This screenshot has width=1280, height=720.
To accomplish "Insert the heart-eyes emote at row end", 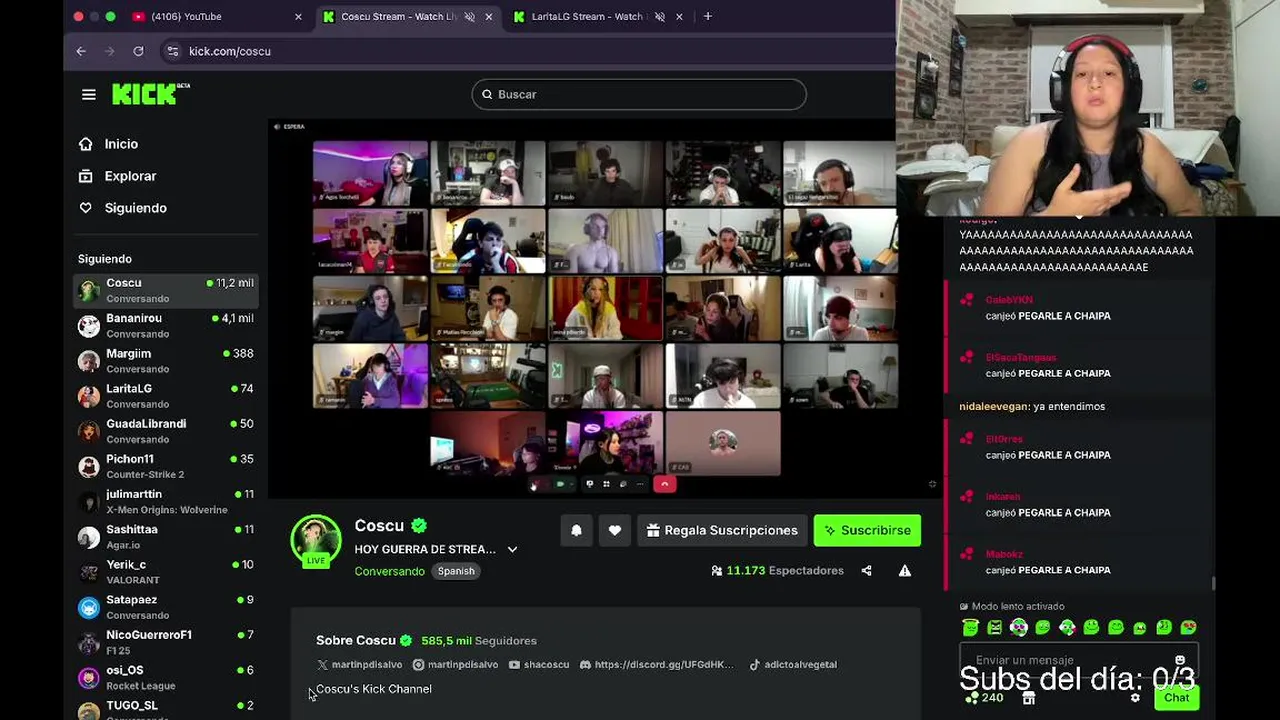I will tap(1188, 628).
